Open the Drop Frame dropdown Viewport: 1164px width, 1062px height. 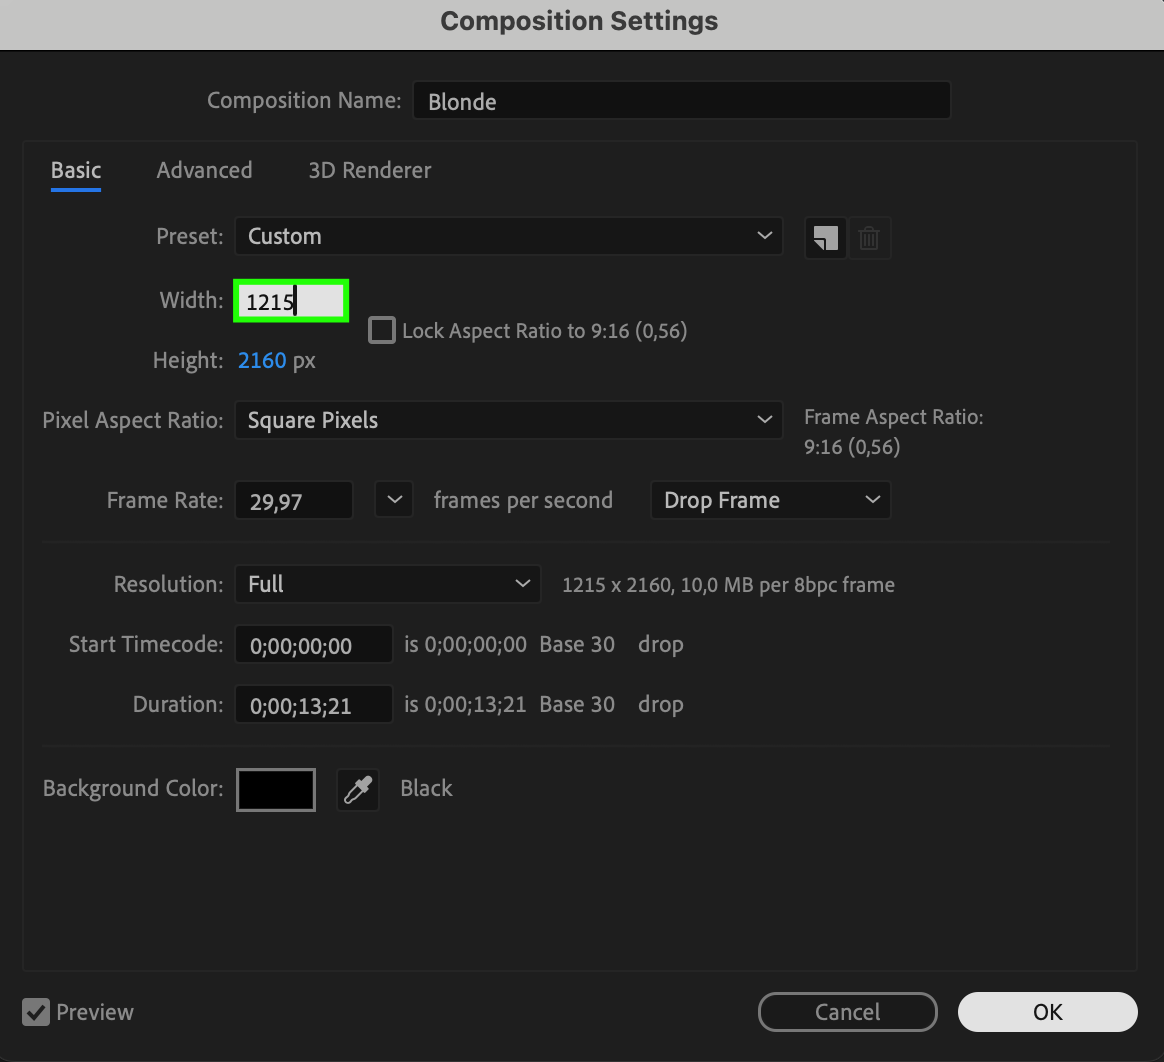770,500
